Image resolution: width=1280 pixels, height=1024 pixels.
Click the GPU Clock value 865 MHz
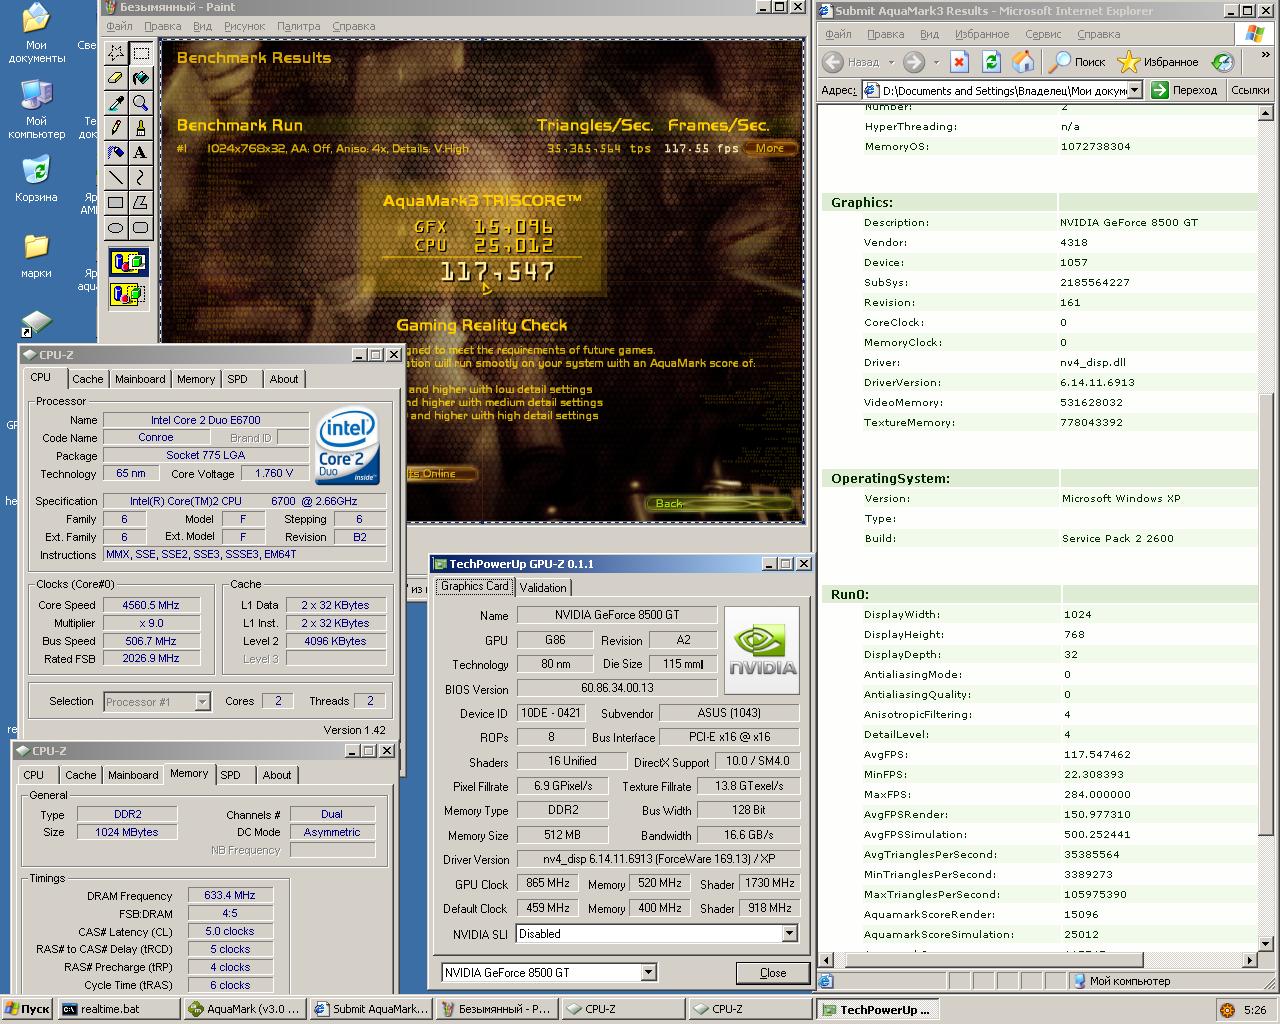pyautogui.click(x=548, y=884)
